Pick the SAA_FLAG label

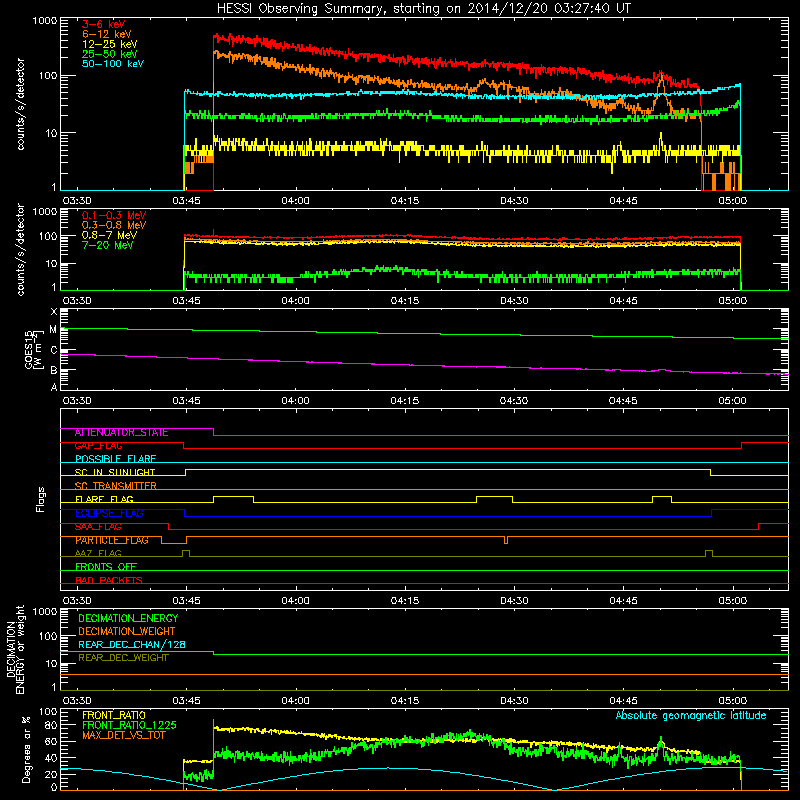pyautogui.click(x=98, y=527)
